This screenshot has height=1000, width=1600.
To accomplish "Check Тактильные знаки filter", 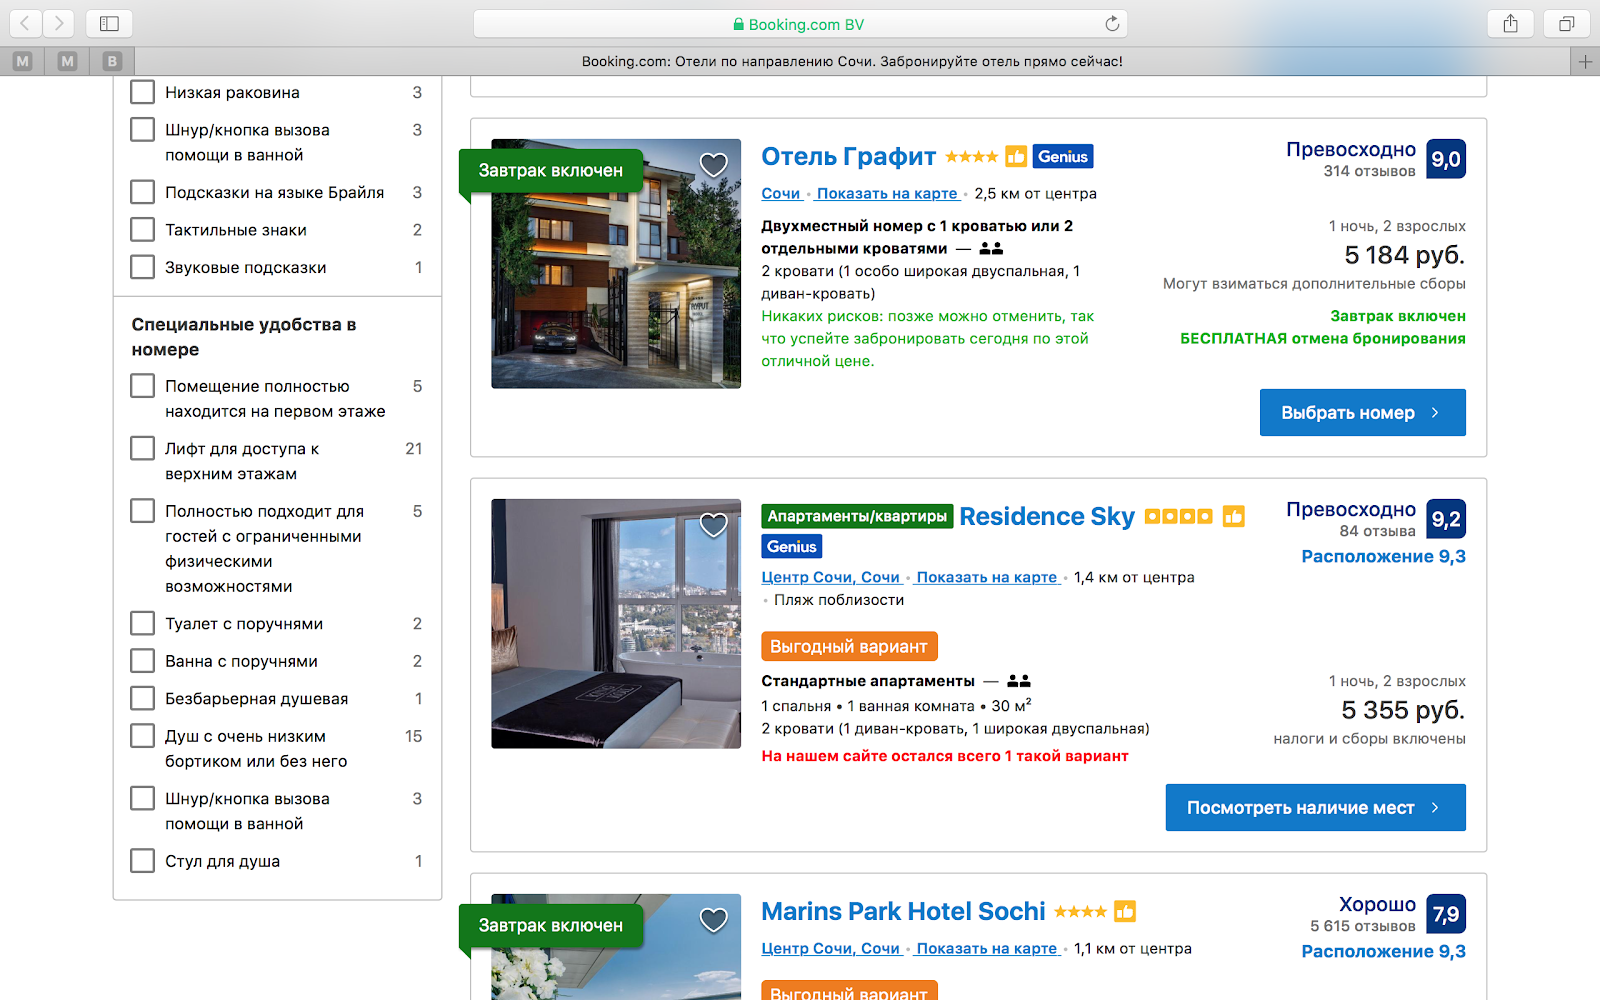I will (x=143, y=230).
